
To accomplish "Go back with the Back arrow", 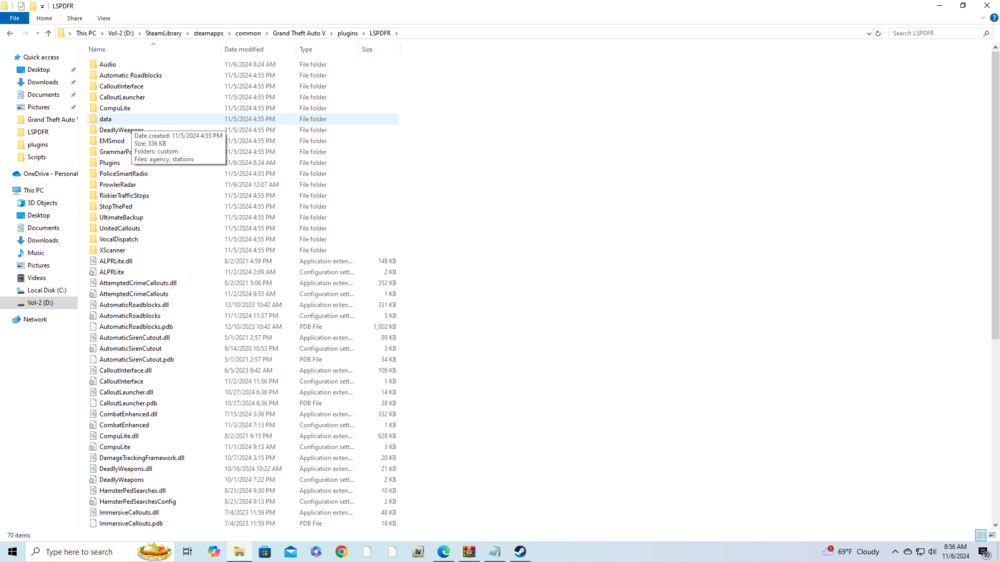I will pos(10,33).
